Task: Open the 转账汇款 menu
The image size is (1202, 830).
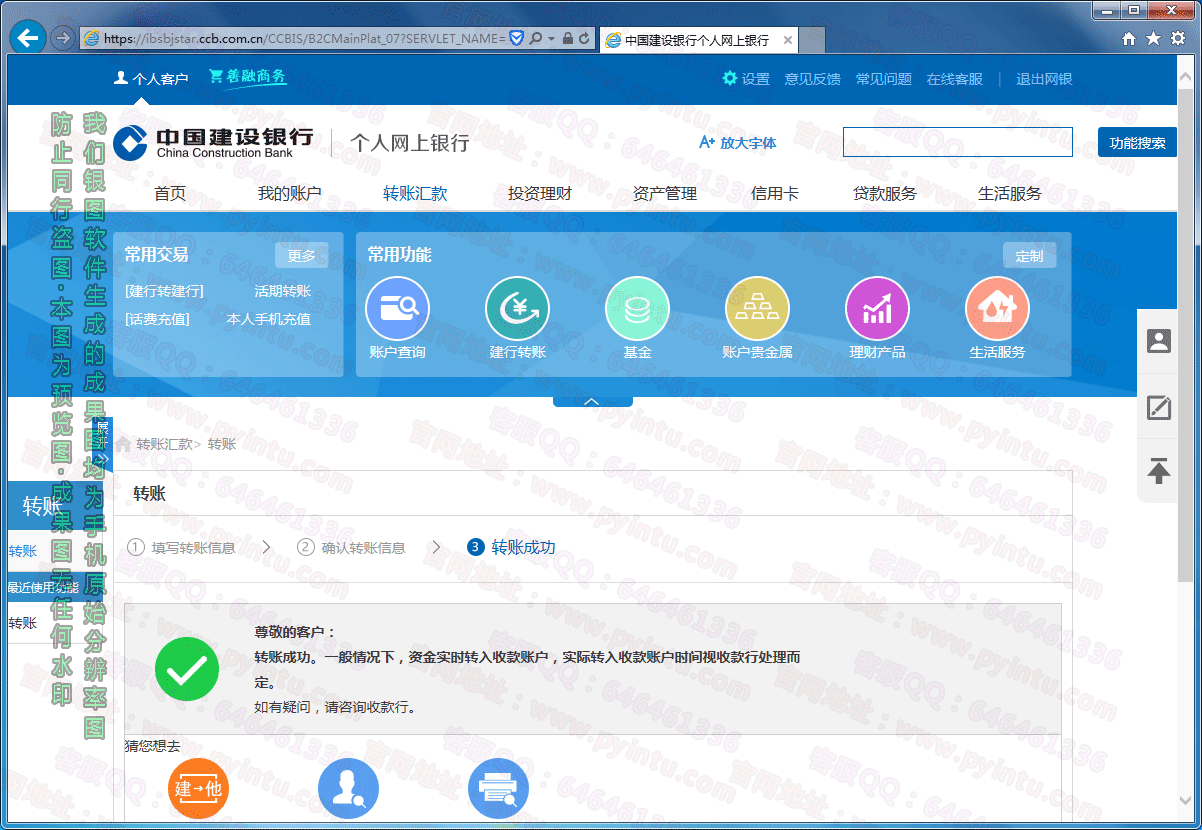Action: click(415, 194)
